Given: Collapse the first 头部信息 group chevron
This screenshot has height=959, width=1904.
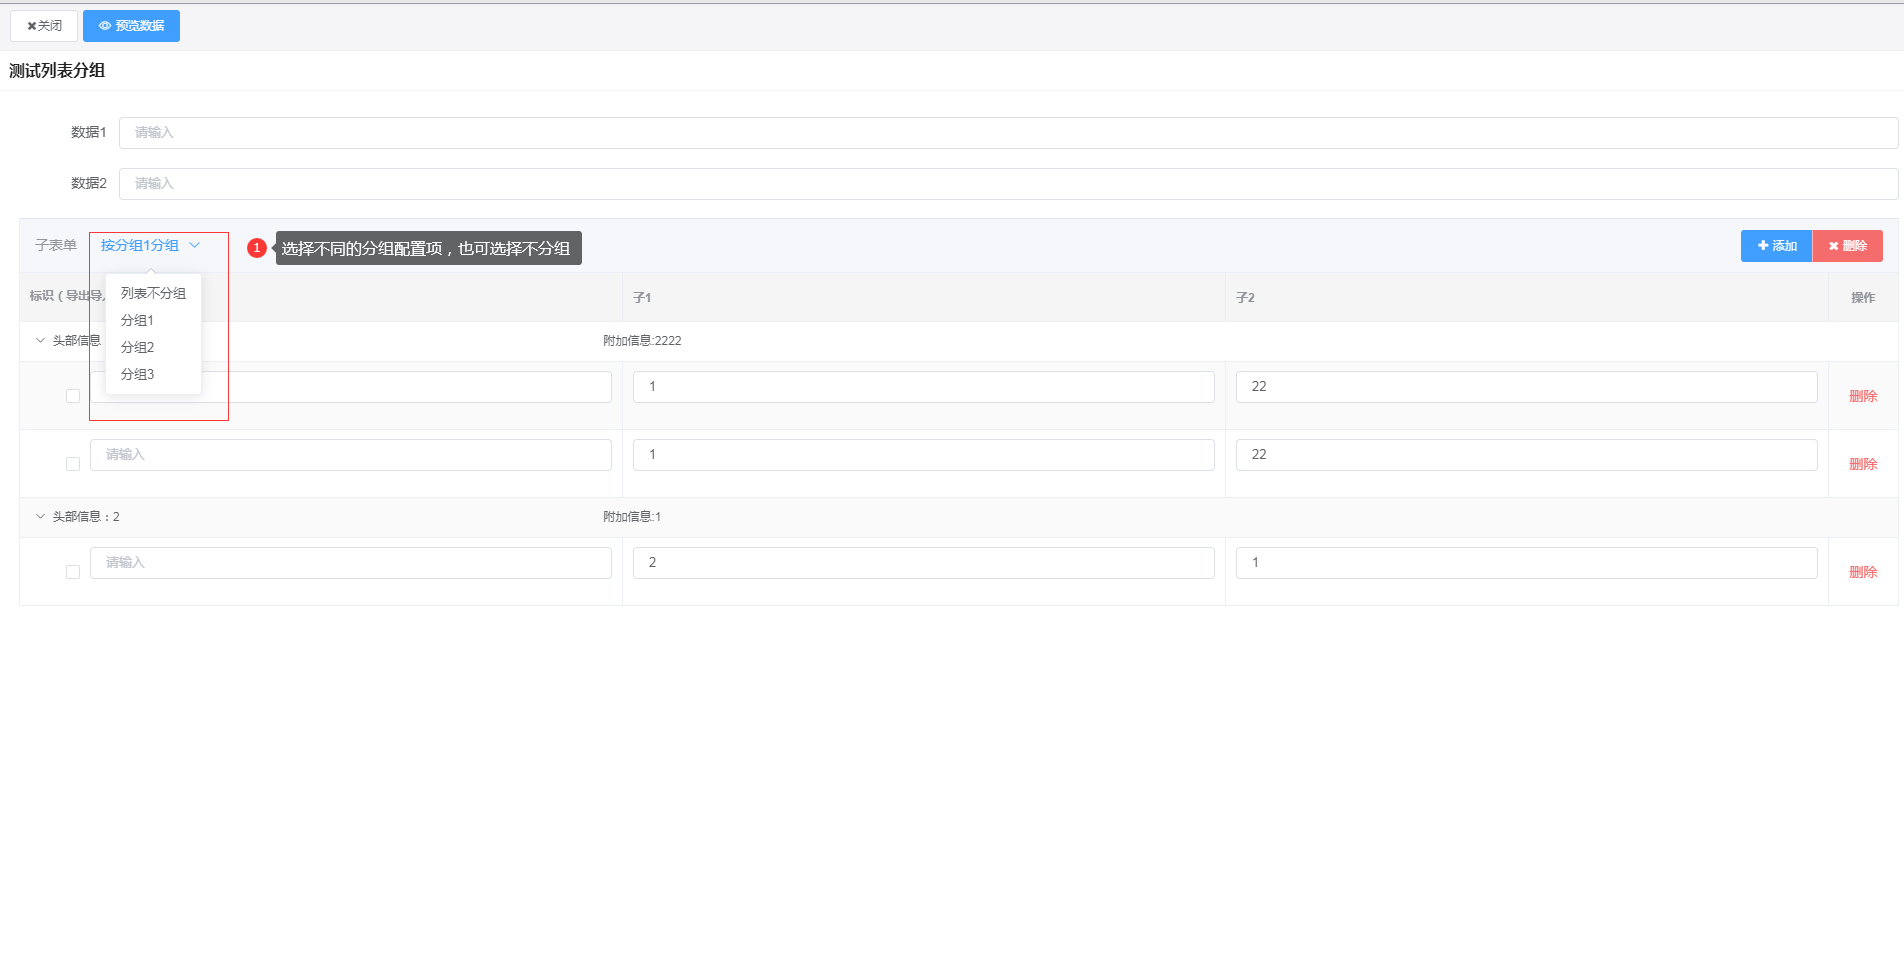Looking at the screenshot, I should [x=40, y=341].
